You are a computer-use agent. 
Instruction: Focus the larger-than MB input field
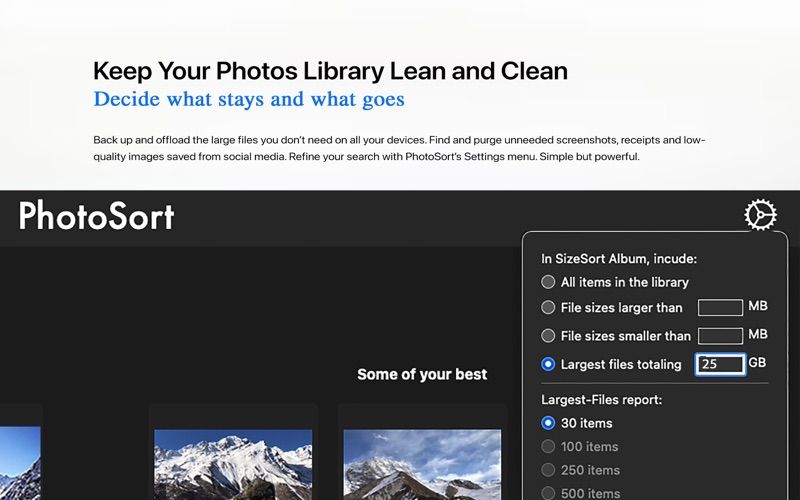point(720,308)
